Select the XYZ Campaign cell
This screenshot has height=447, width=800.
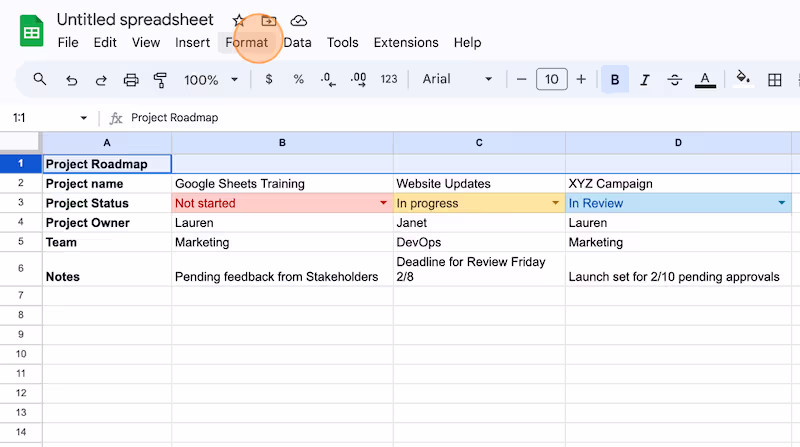tap(678, 184)
